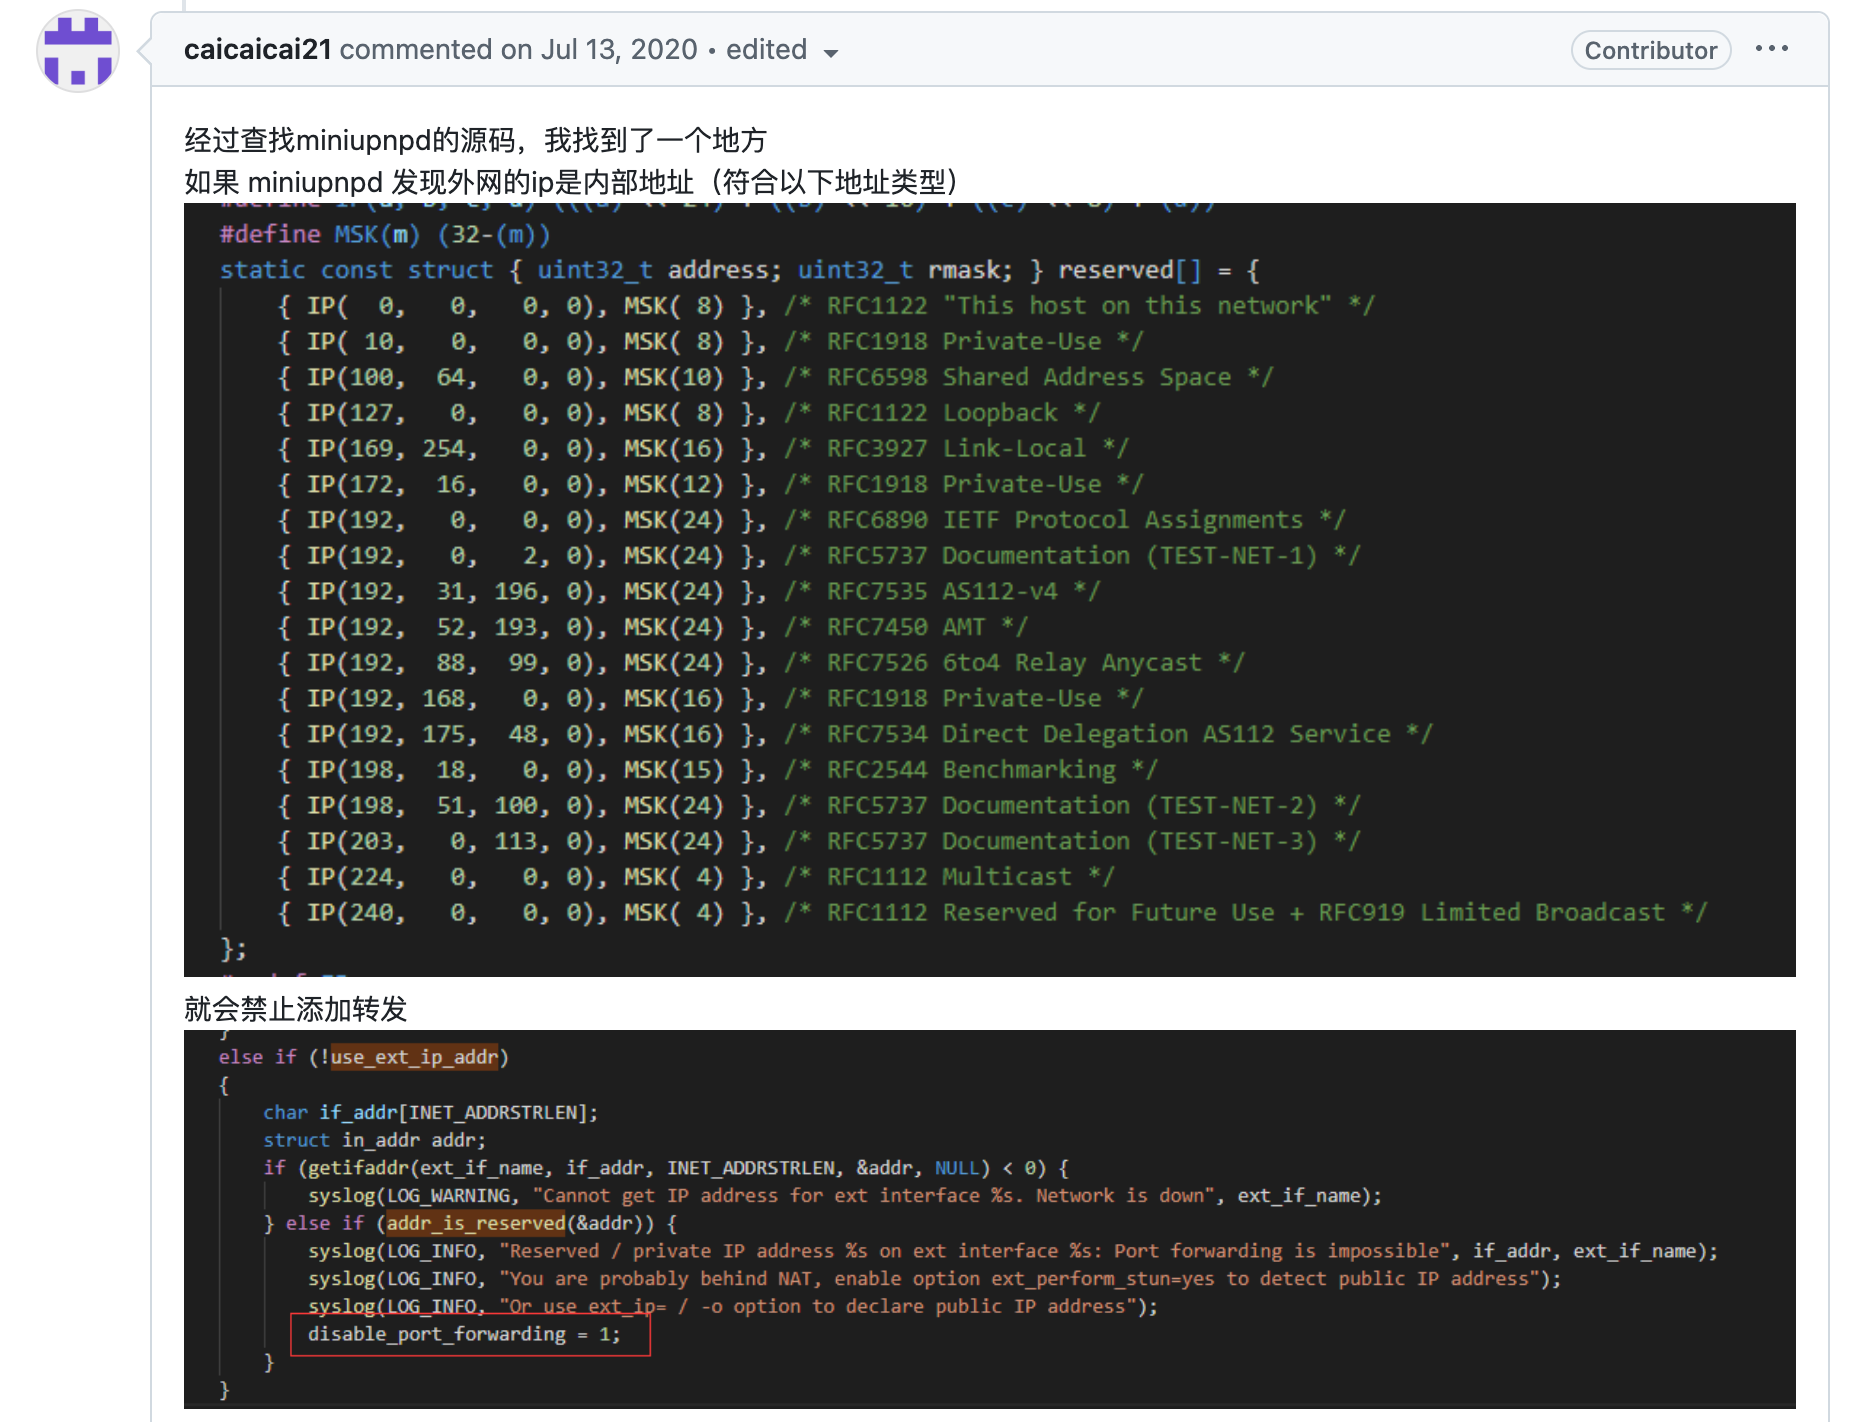The image size is (1872, 1422).
Task: Click the Contributor role badge
Action: [x=1650, y=49]
